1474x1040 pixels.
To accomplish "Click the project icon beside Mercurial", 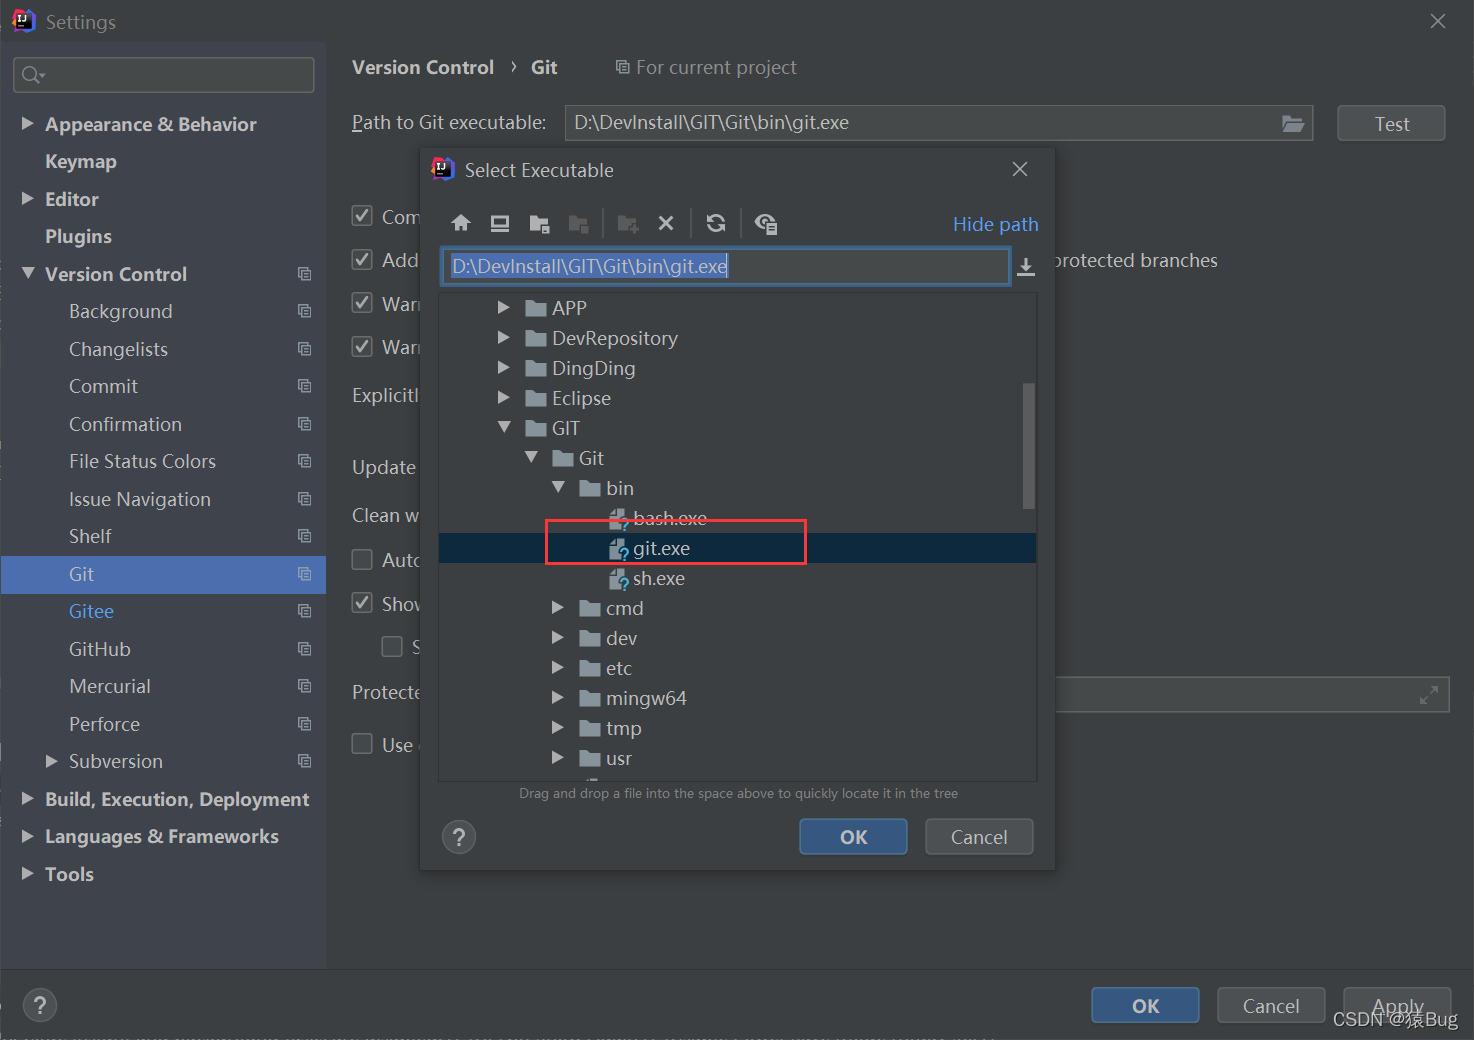I will [x=304, y=686].
